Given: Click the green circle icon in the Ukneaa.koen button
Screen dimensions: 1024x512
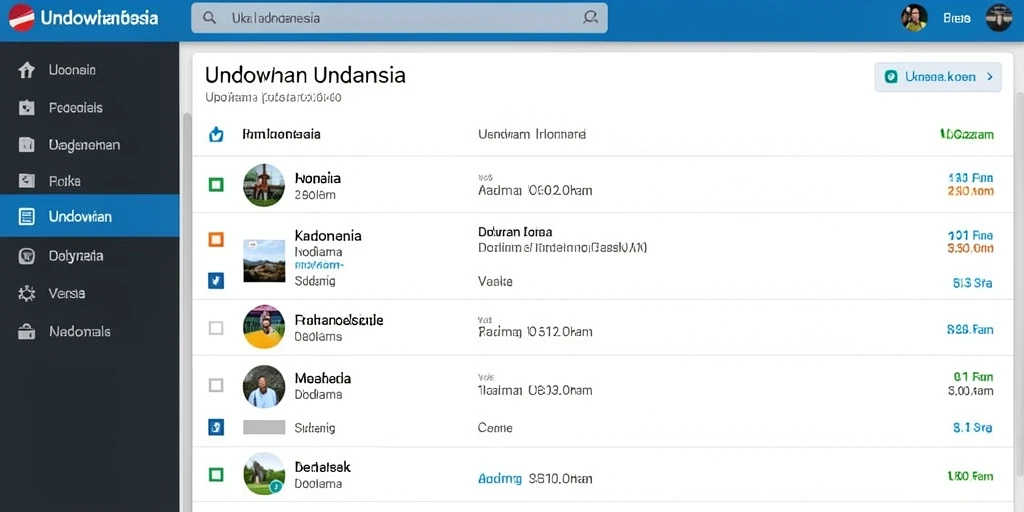Looking at the screenshot, I should pyautogui.click(x=891, y=76).
